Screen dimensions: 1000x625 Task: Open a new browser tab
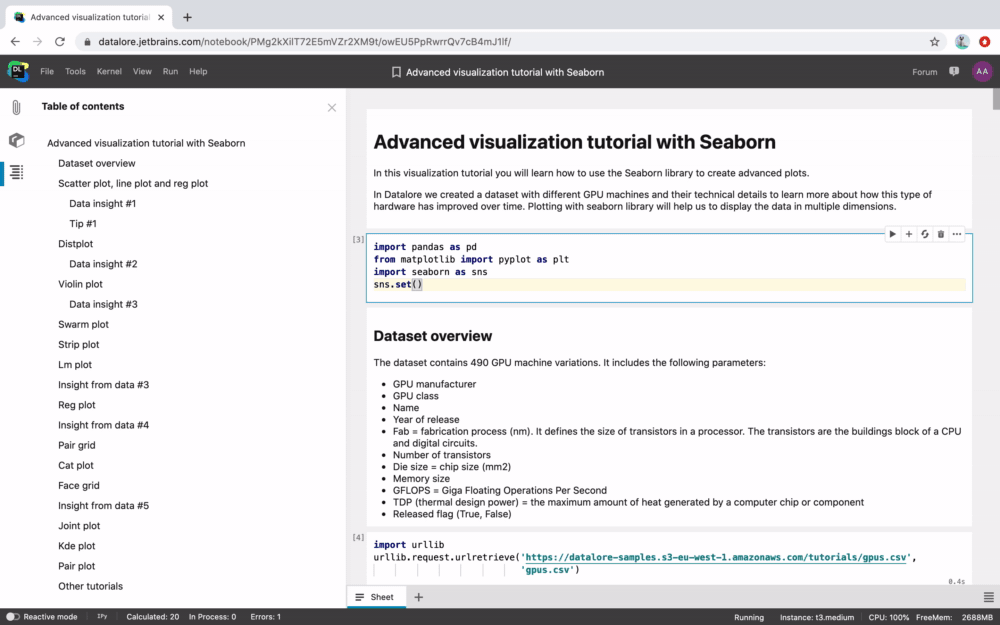187,17
